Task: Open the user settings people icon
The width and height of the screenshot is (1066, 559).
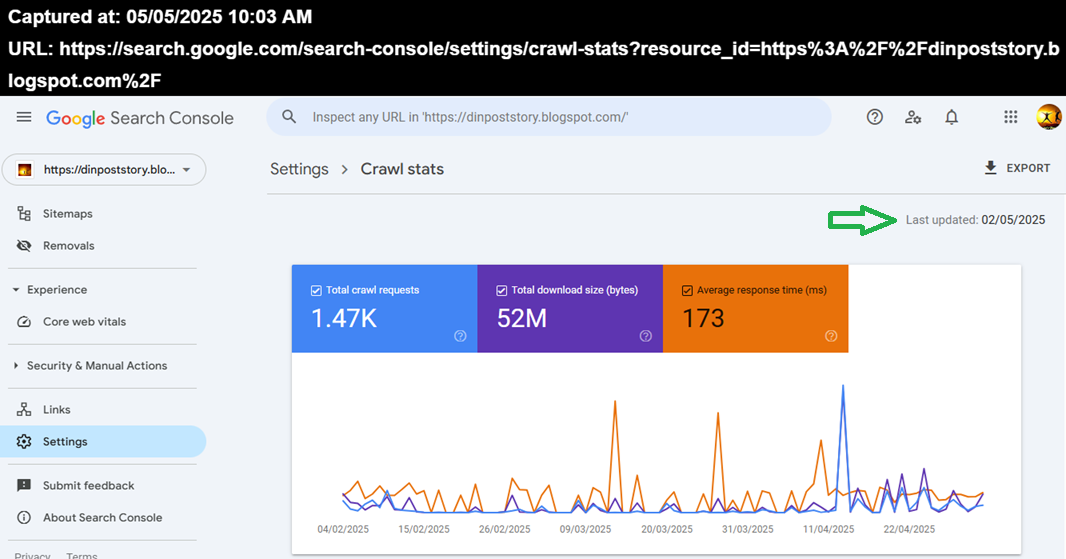Action: point(912,117)
